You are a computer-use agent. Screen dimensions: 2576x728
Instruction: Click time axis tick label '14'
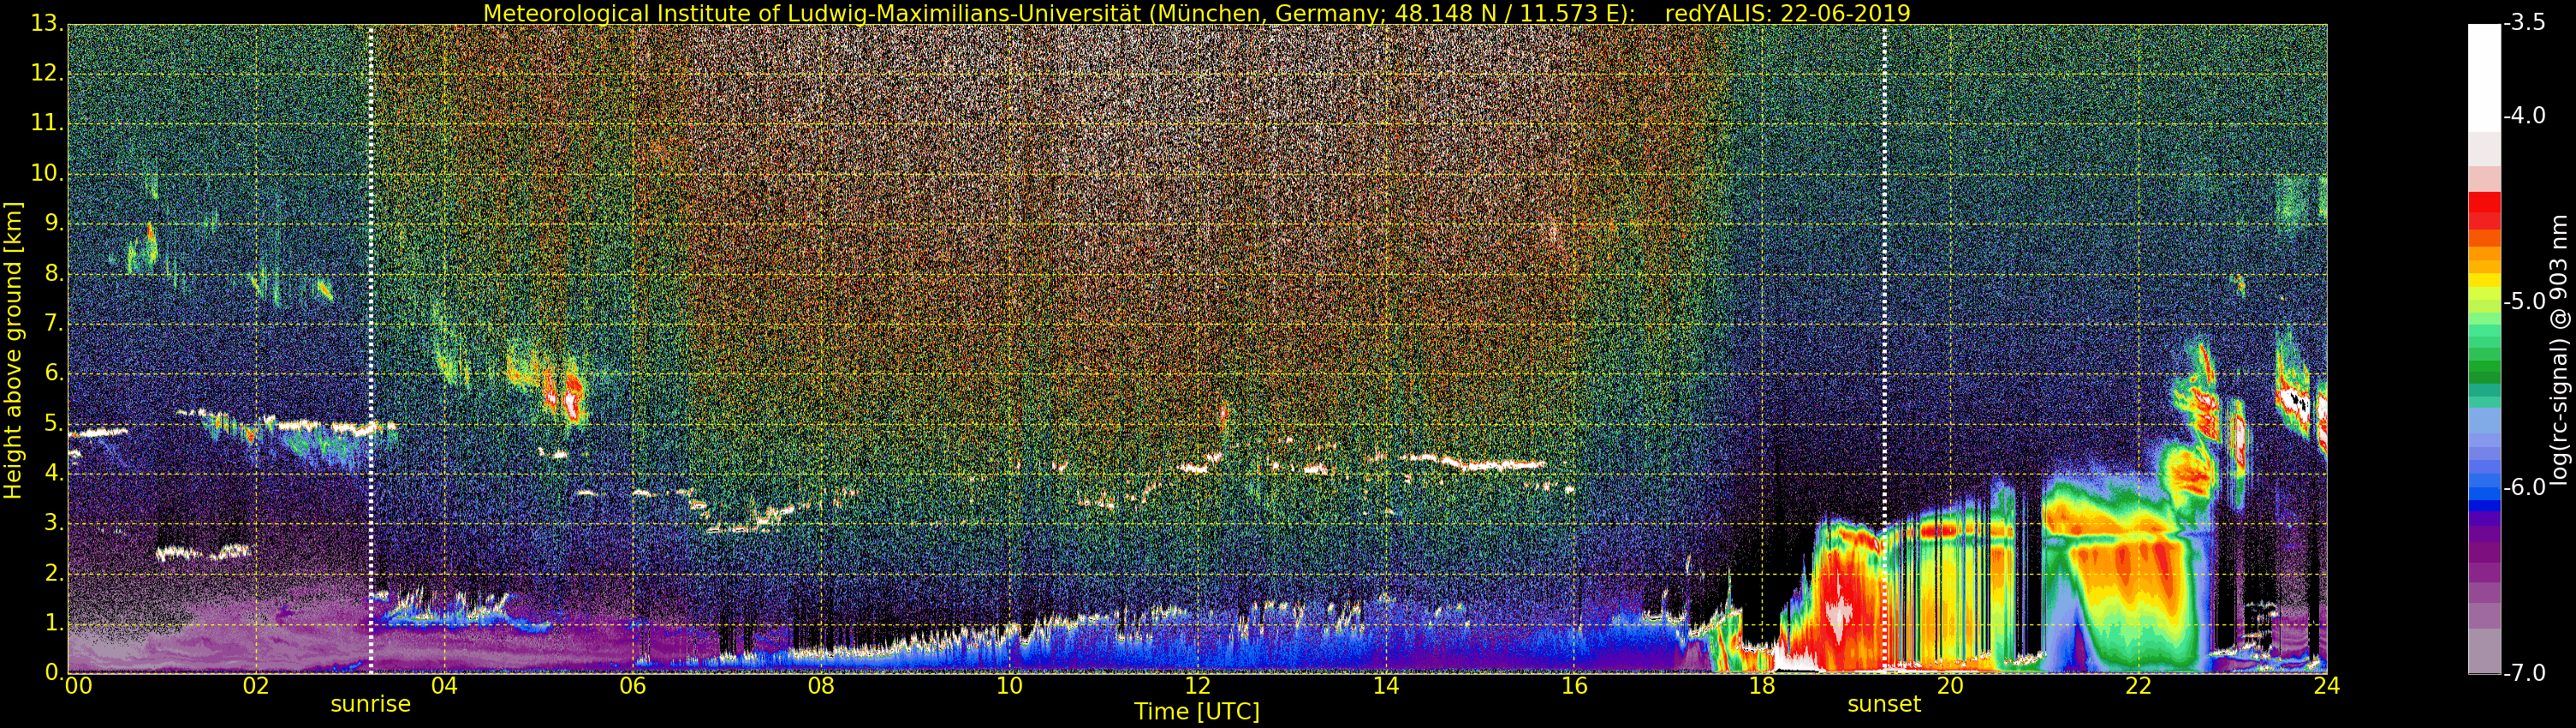1386,685
